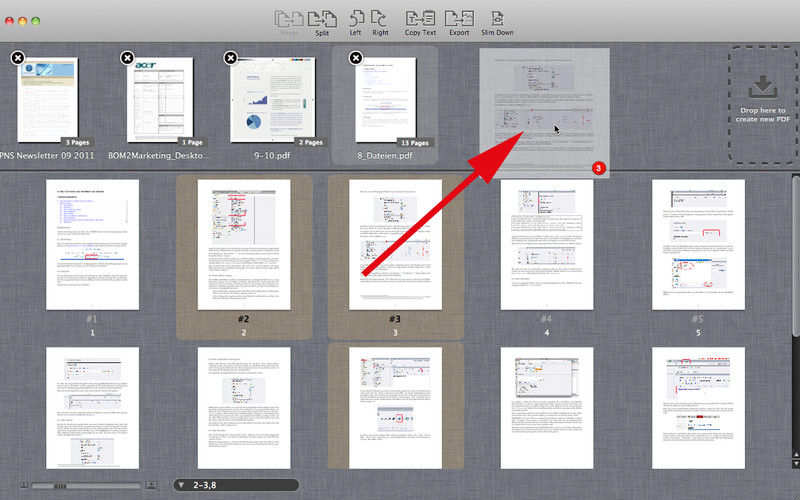The image size is (800, 500).
Task: Click the page range field showing 2-3,8
Action: coord(237,485)
